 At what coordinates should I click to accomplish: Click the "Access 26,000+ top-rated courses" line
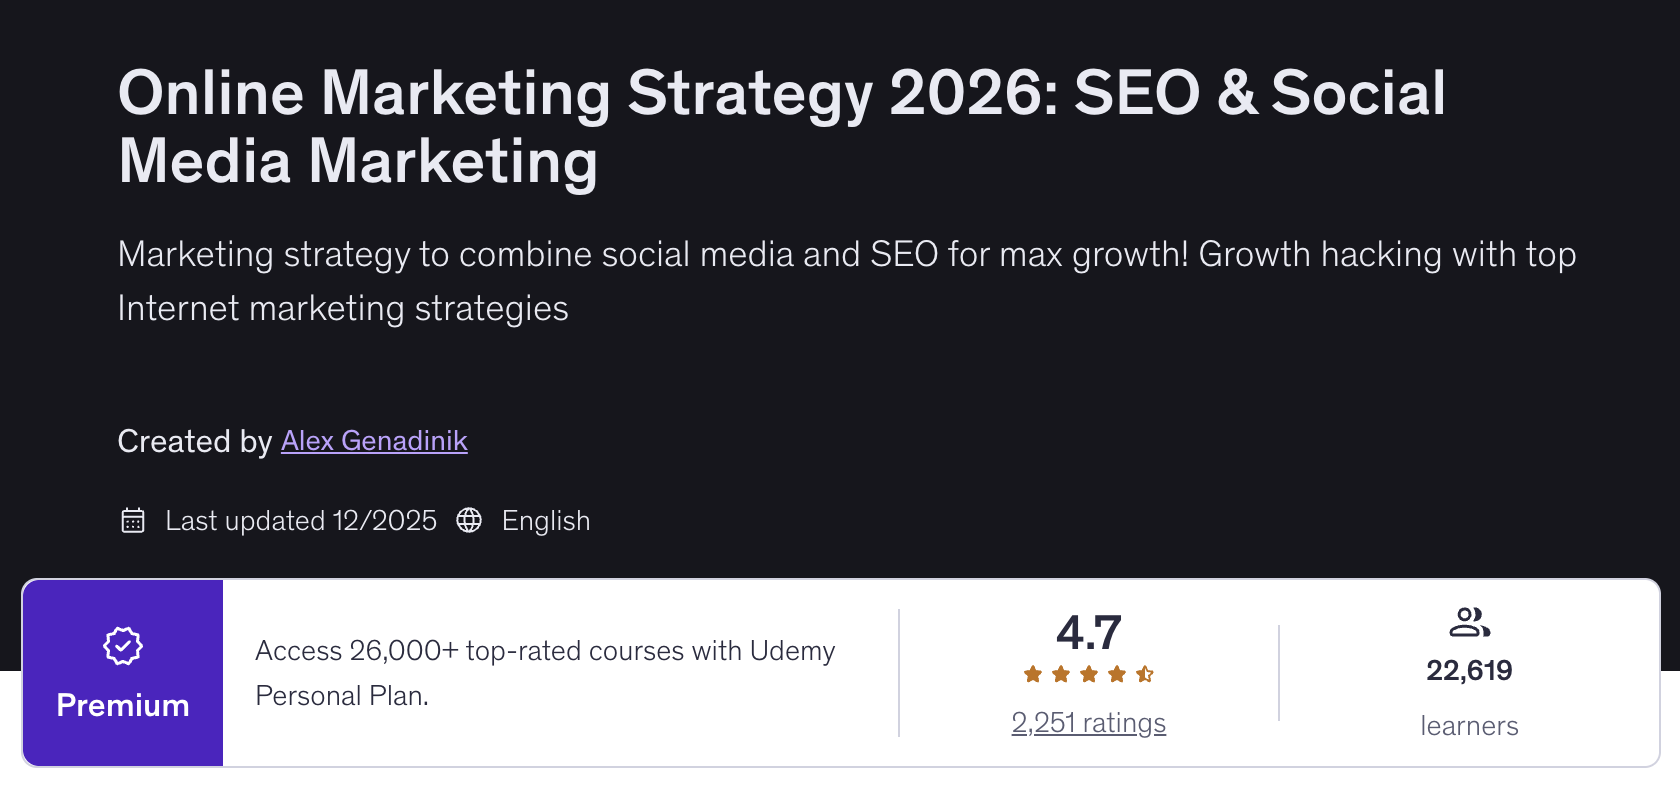[x=545, y=651]
